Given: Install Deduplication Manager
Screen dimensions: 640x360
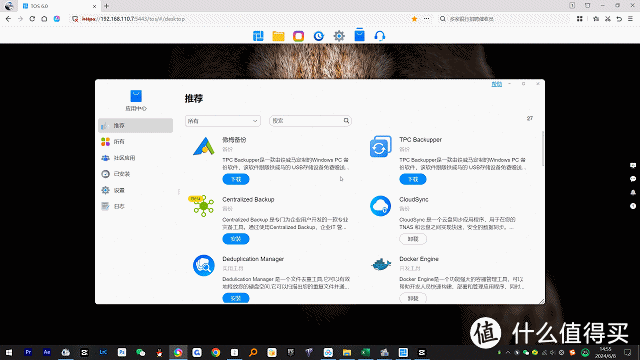Looking at the screenshot, I should [236, 298].
